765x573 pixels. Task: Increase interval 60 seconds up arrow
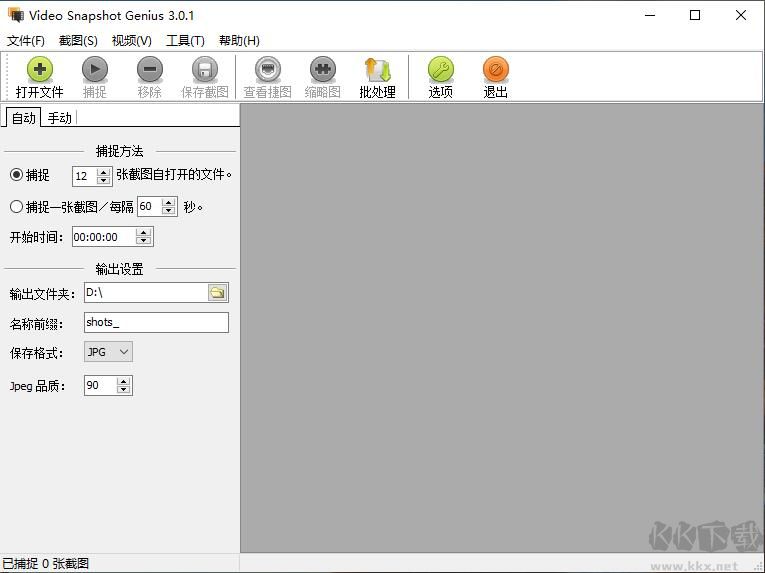(x=169, y=202)
